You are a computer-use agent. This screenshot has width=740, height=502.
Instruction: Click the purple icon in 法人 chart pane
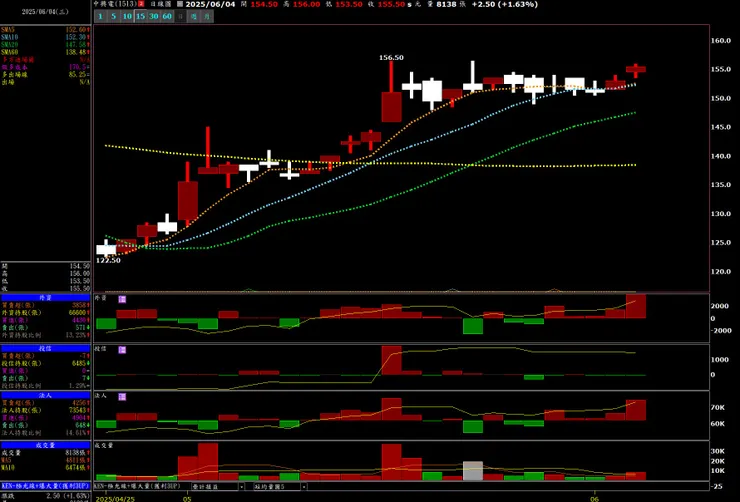122,397
